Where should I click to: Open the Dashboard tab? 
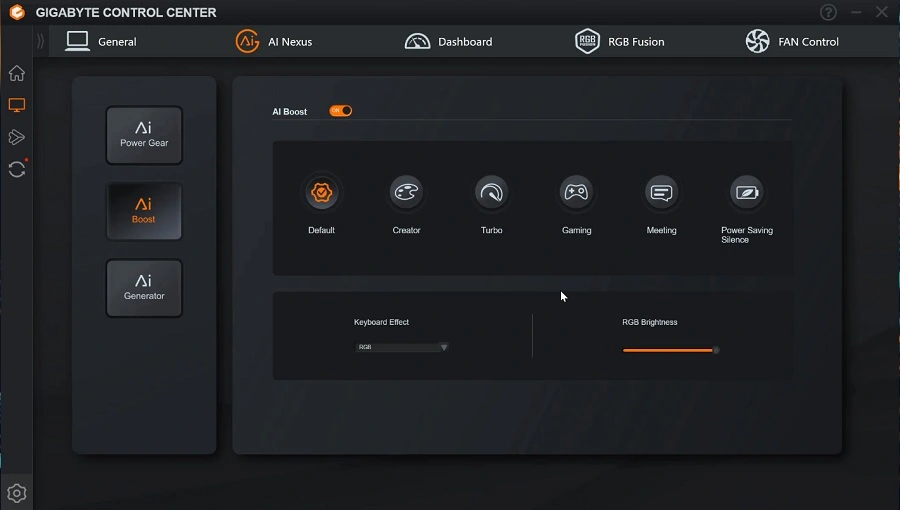pyautogui.click(x=448, y=41)
